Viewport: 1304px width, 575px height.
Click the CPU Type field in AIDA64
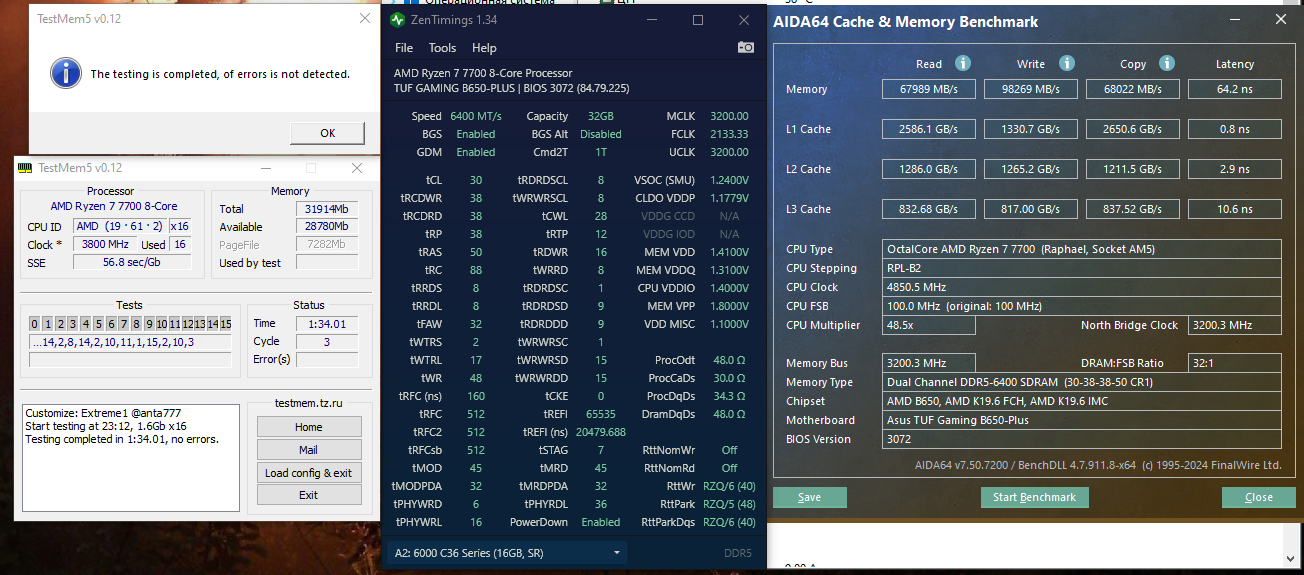tap(1083, 249)
